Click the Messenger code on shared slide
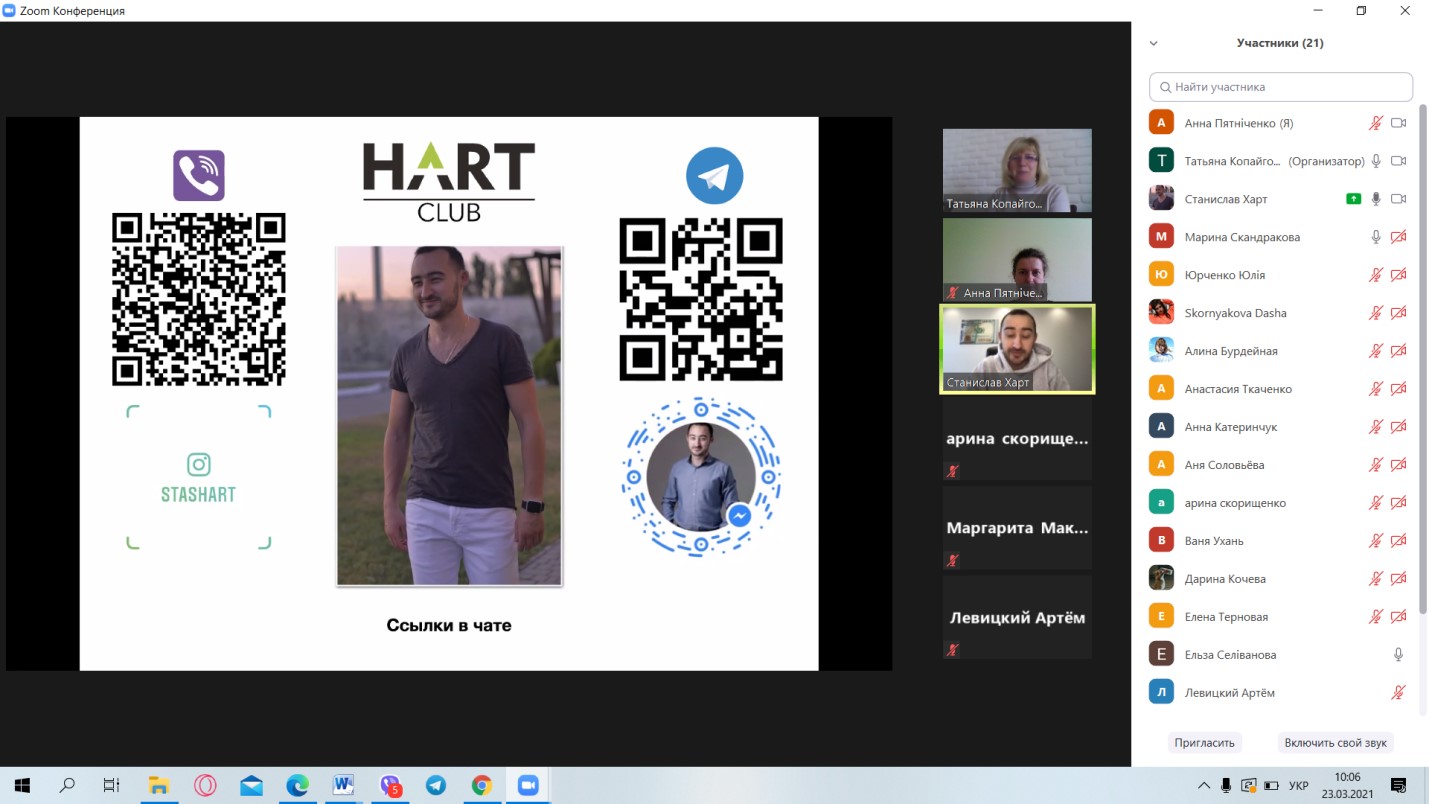 (701, 477)
